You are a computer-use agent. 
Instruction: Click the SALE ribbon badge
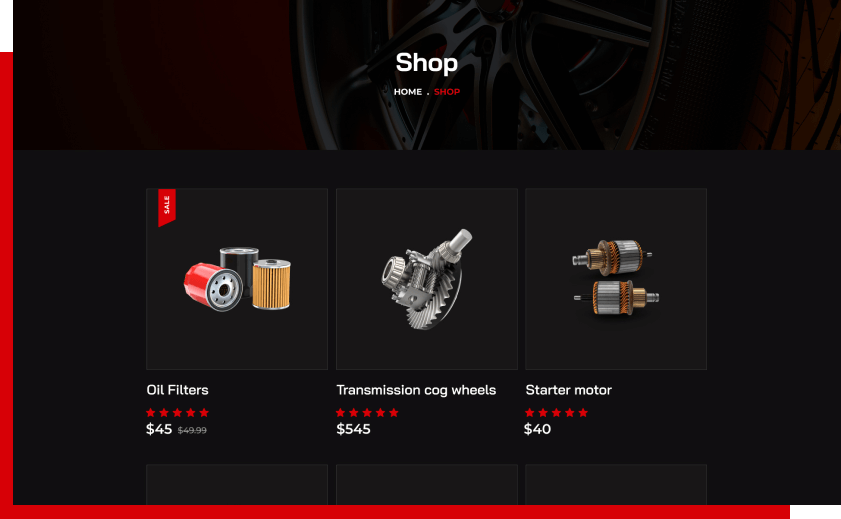(167, 207)
